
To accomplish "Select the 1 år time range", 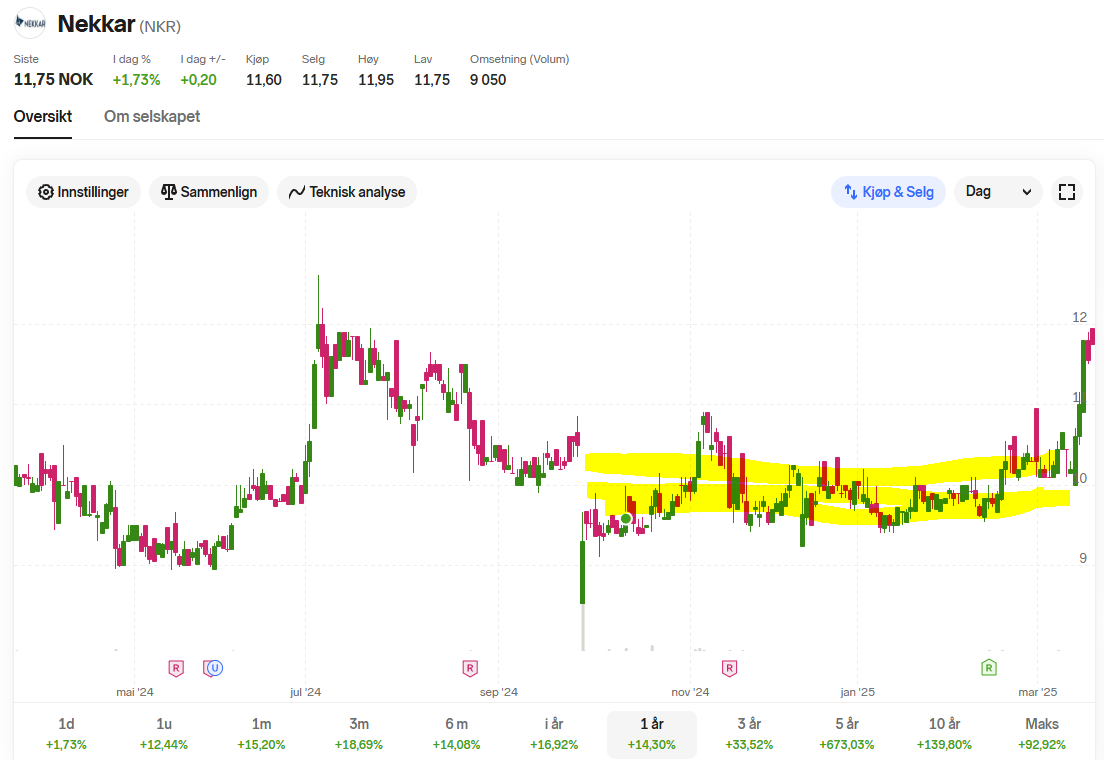I will (652, 734).
